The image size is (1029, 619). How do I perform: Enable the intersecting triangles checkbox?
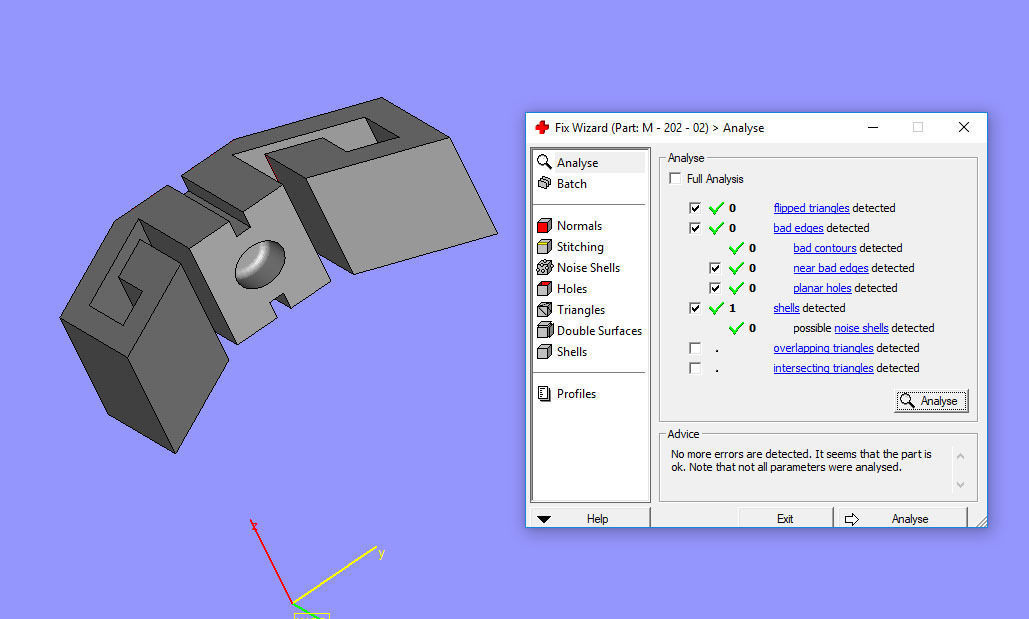click(x=694, y=368)
